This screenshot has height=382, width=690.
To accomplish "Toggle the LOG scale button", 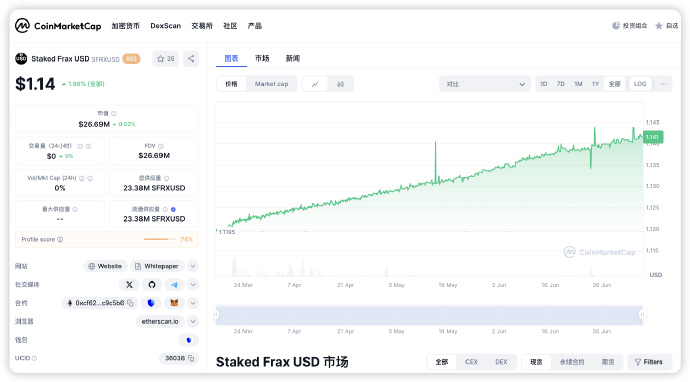I will coord(640,84).
